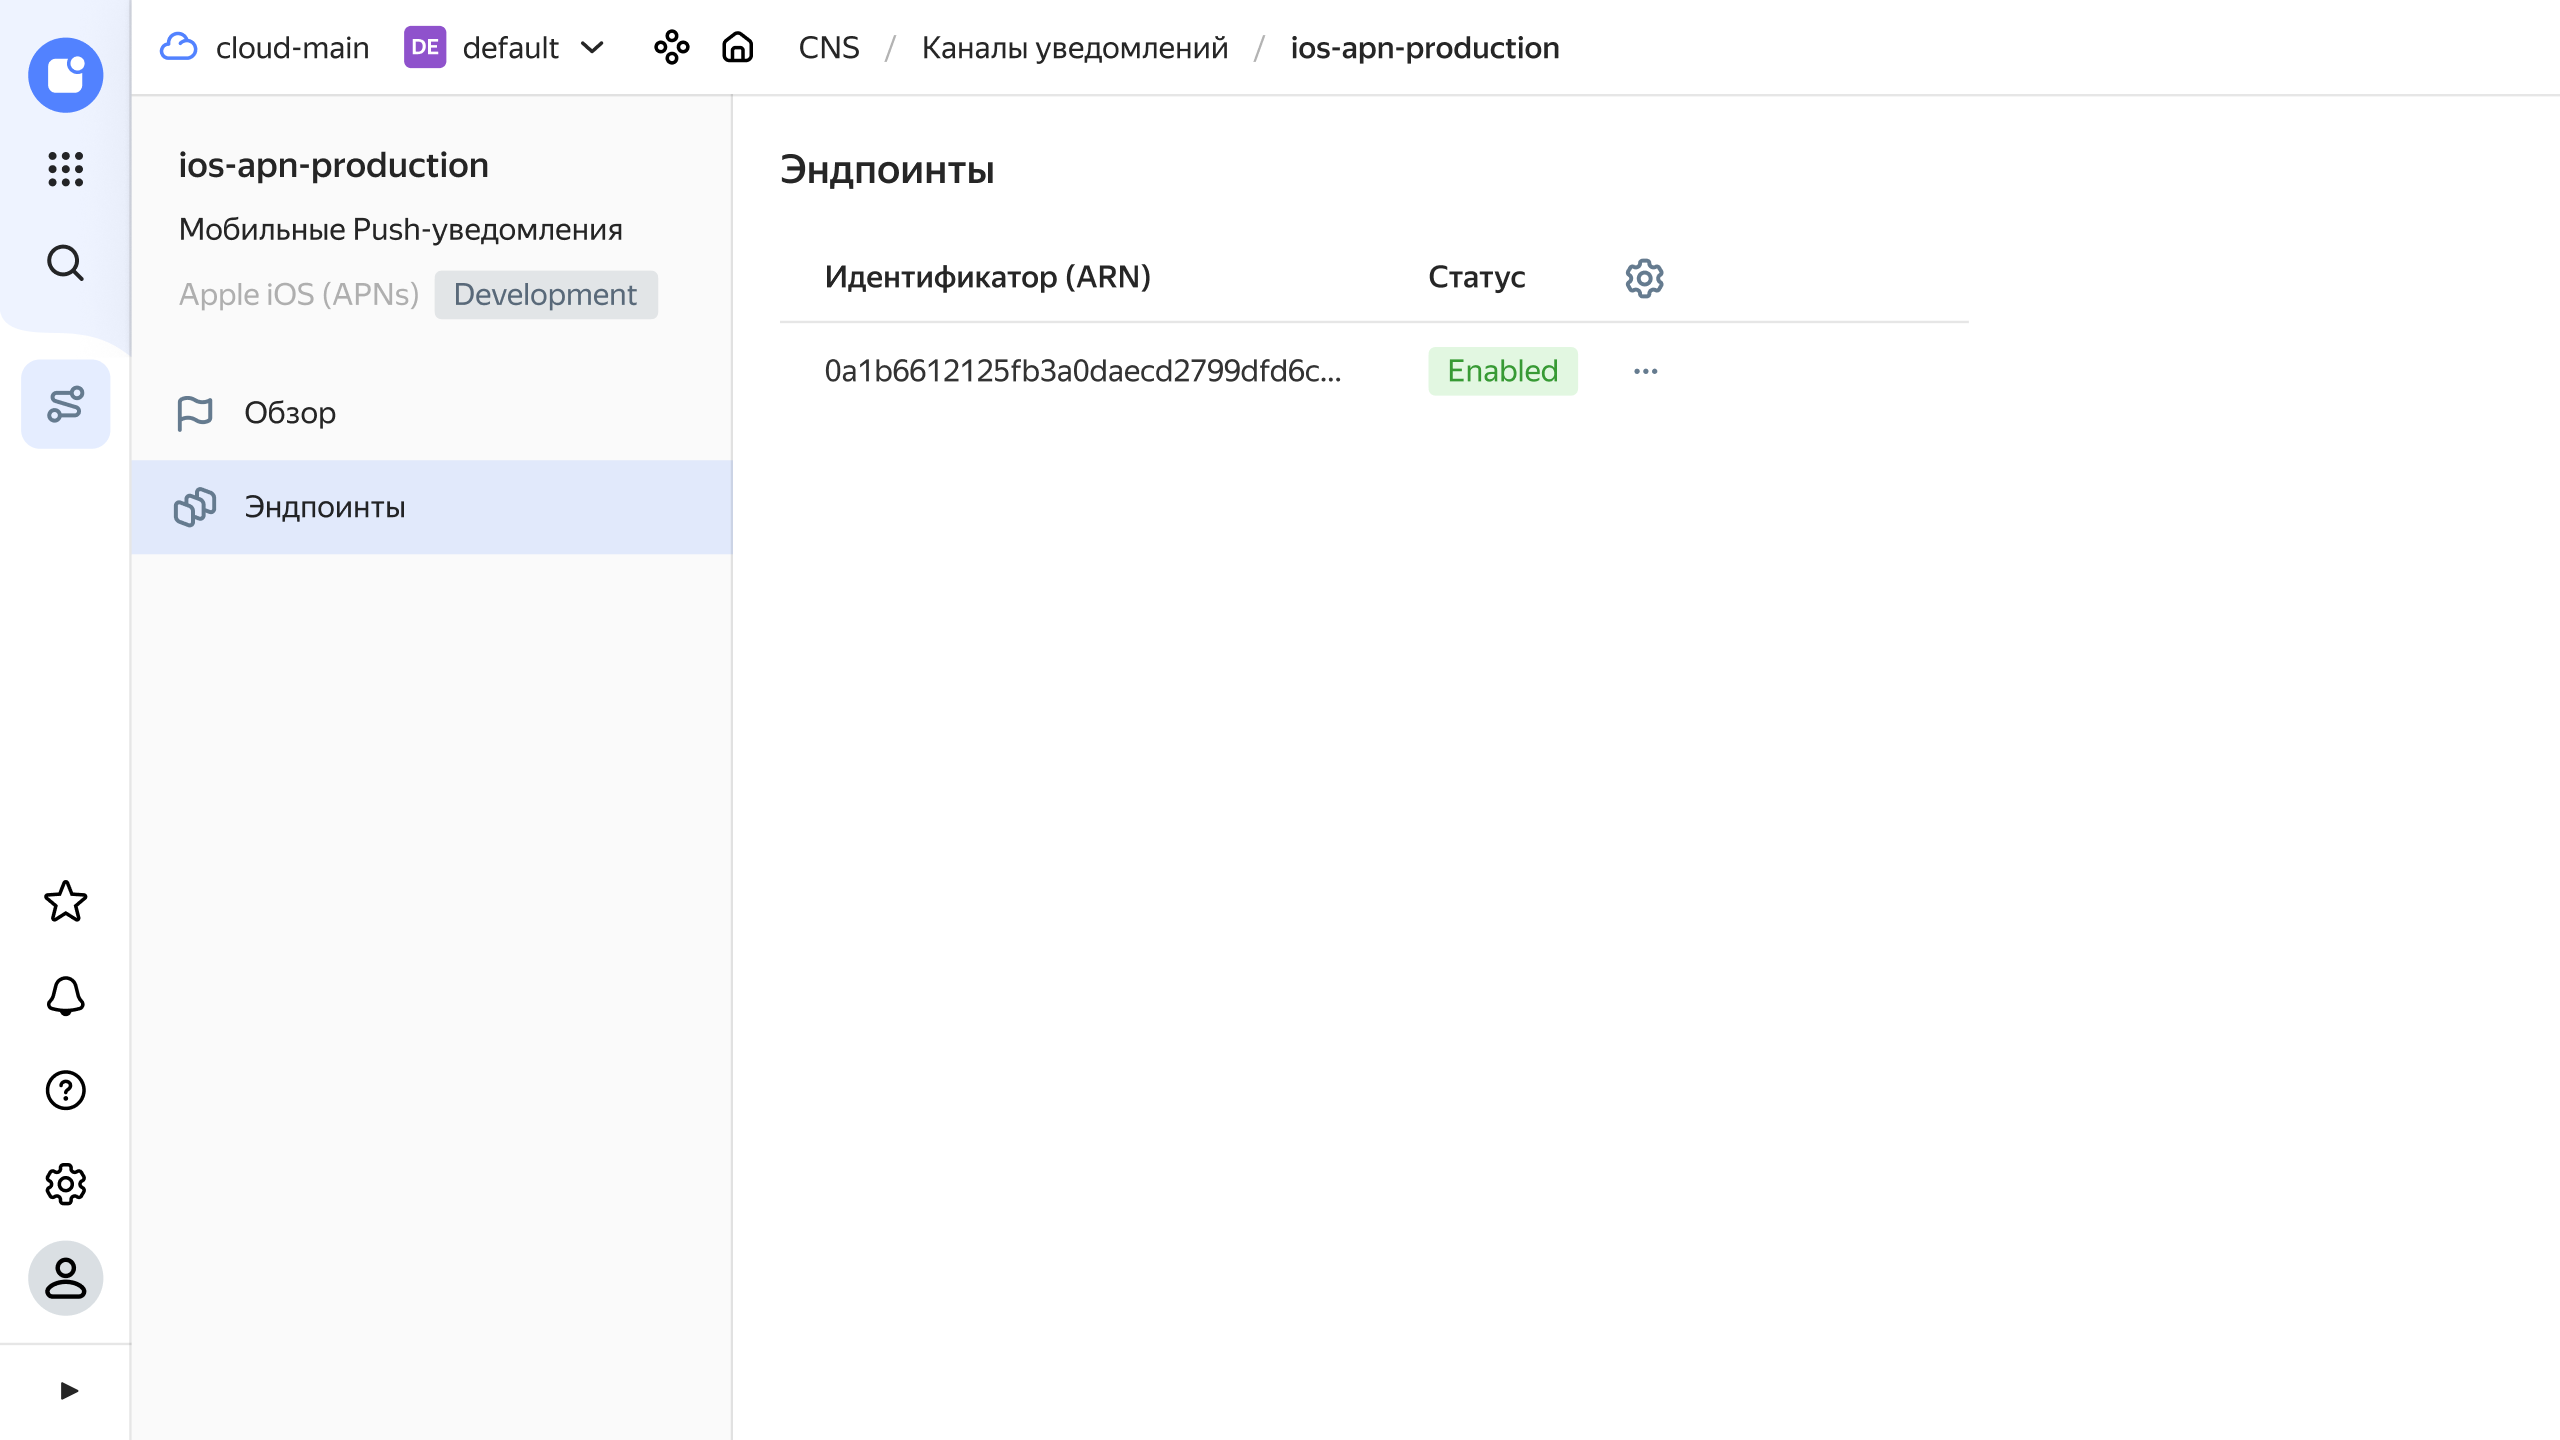Click the DE folder badge
This screenshot has width=2560, height=1440.
pos(424,47)
